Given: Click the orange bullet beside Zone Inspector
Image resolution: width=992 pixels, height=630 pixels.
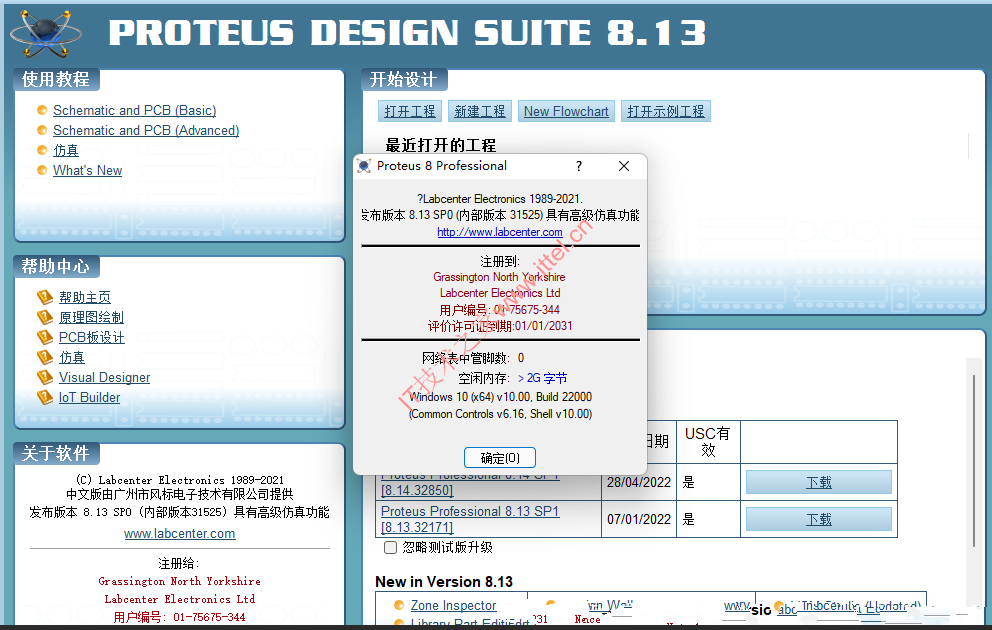Looking at the screenshot, I should click(x=399, y=605).
